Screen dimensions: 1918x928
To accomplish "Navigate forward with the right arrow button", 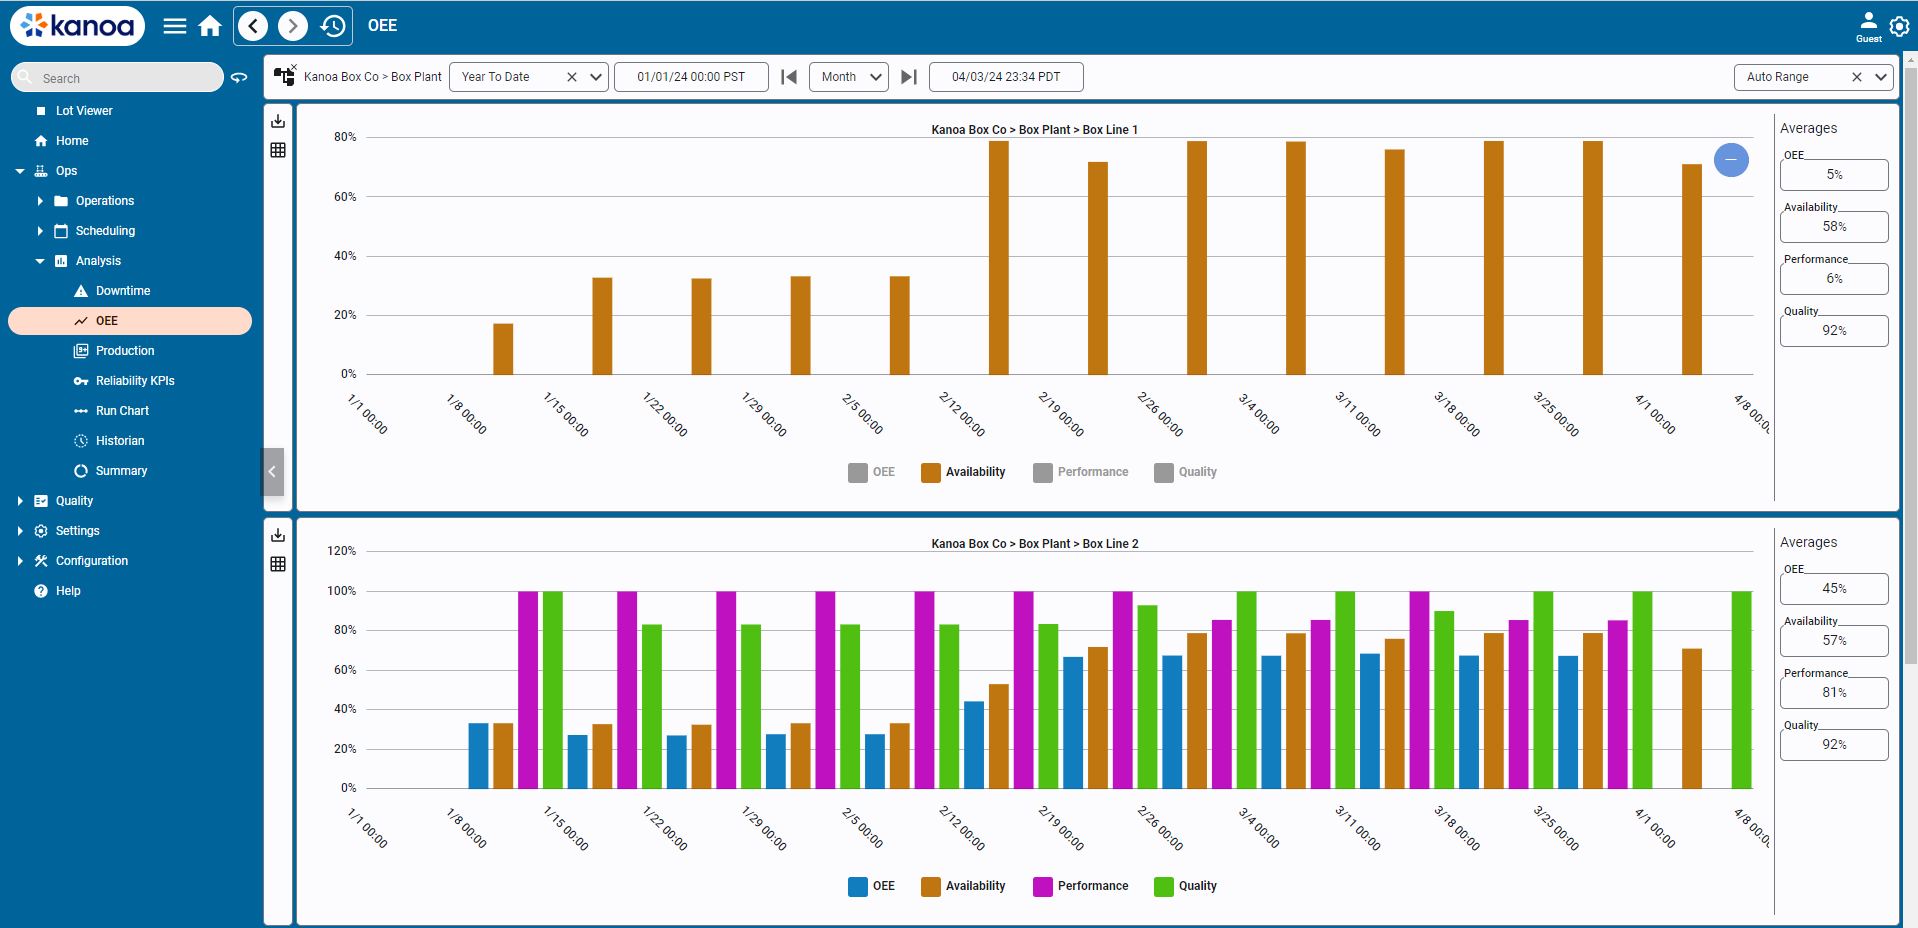I will tap(293, 26).
